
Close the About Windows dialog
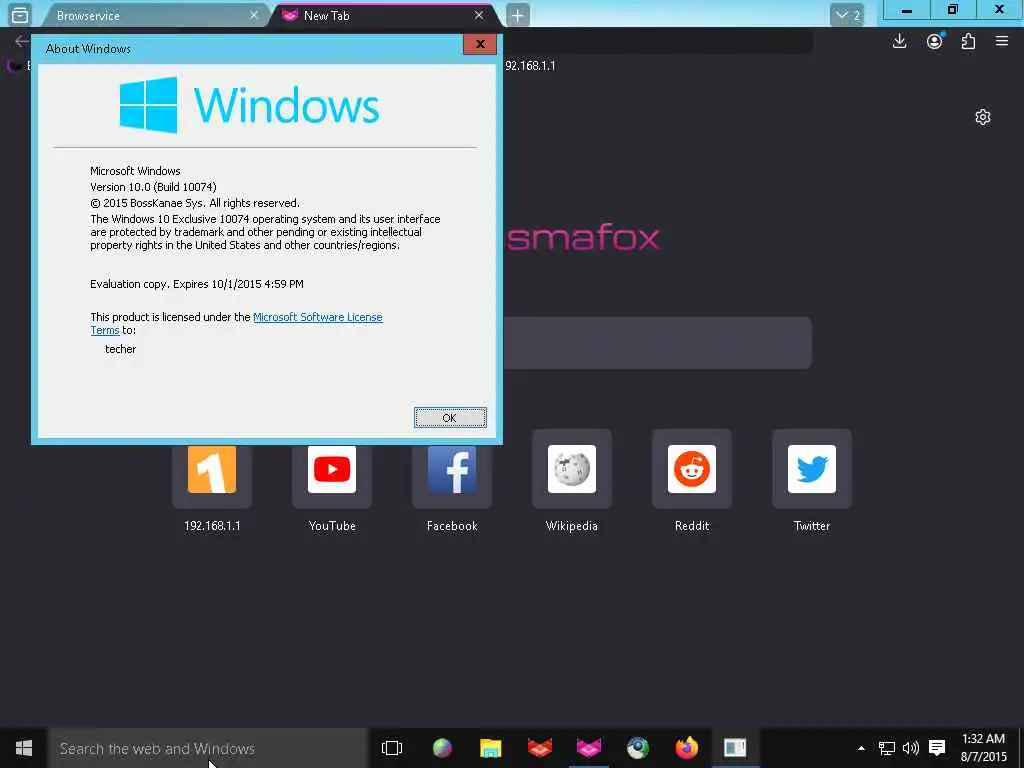tap(480, 44)
